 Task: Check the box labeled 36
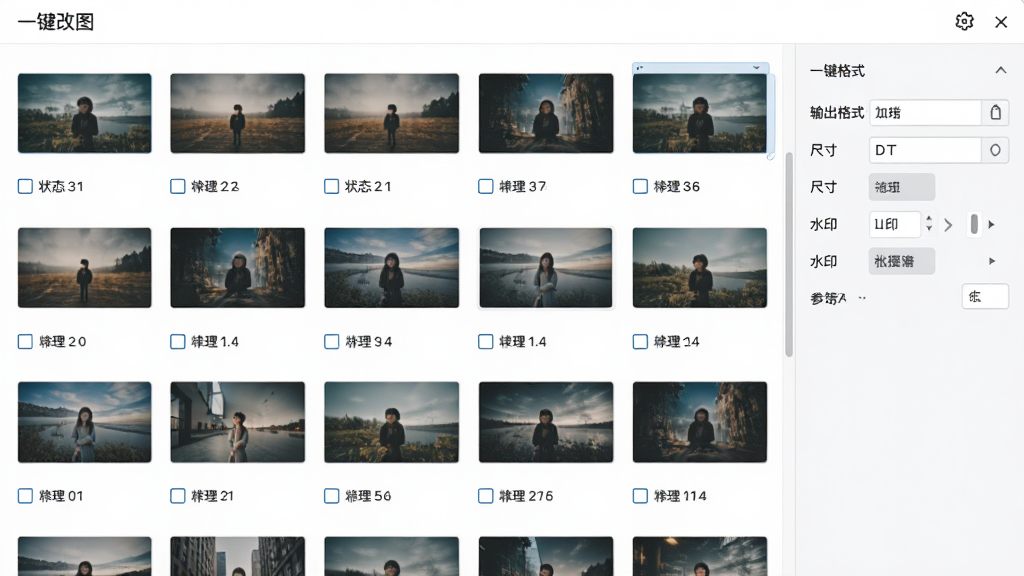click(x=640, y=187)
